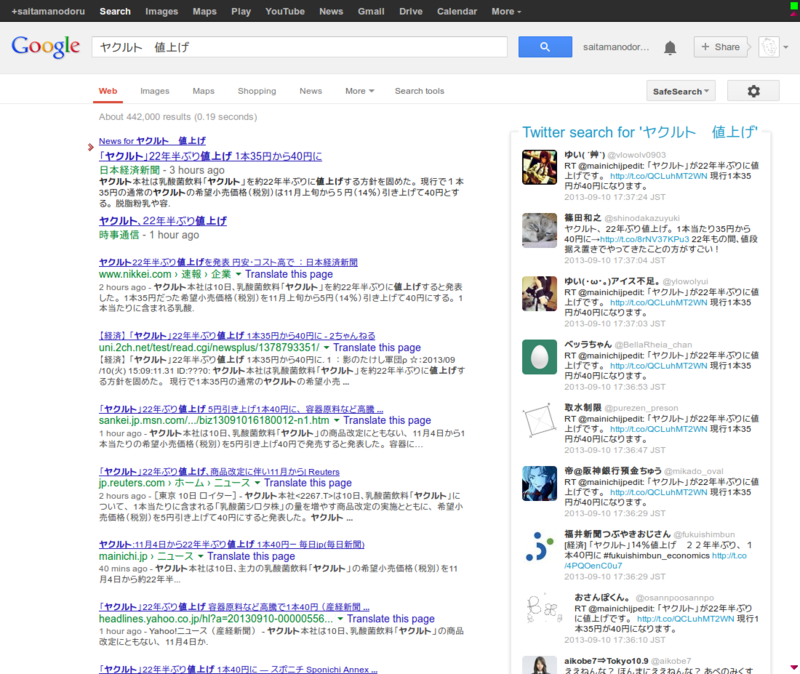The image size is (800, 674).
Task: Translate this page for nikkei.com result
Action: point(289,274)
